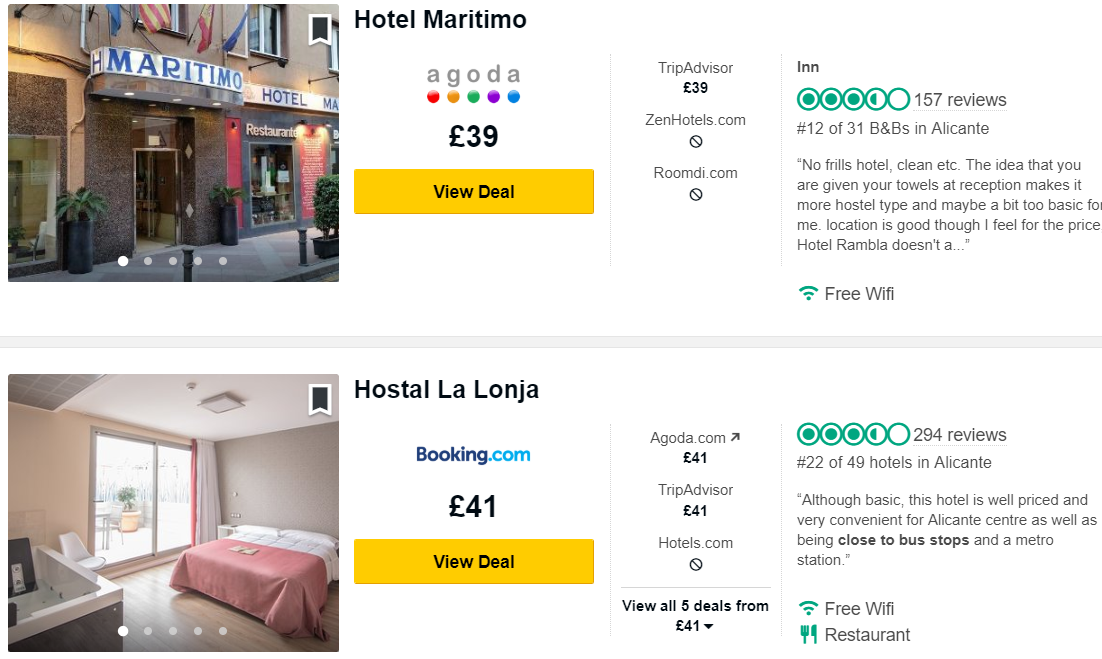1102x659 pixels.
Task: Expand View all 5 deals from £41
Action: (695, 615)
